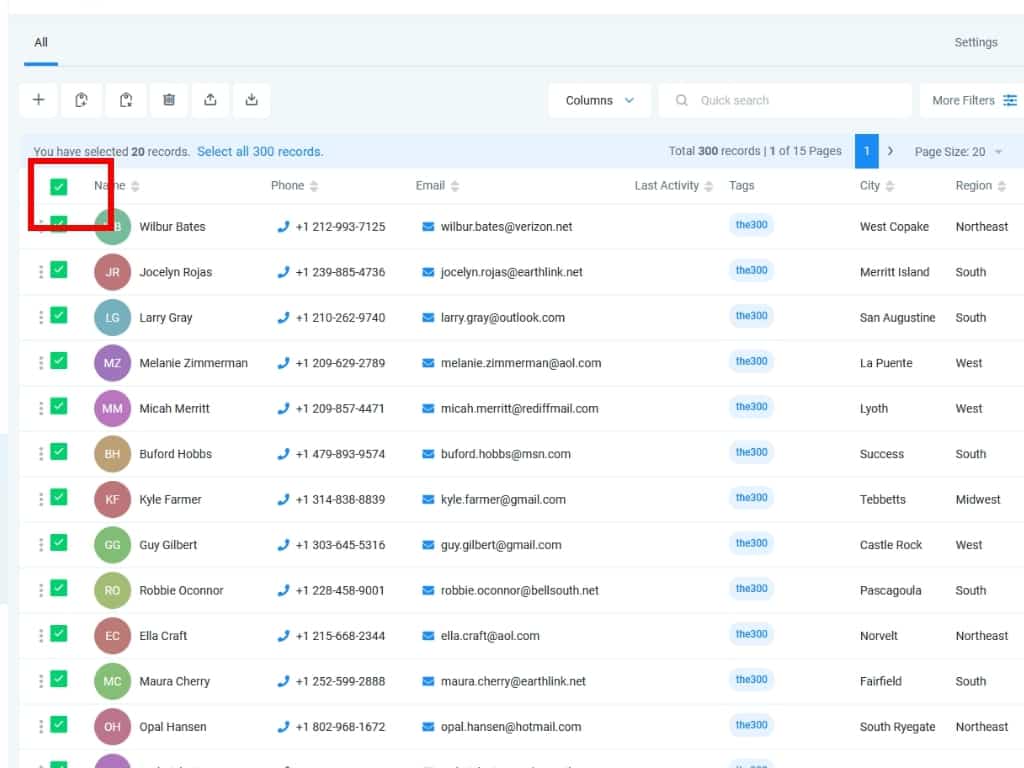
Task: Click the Select all 300 records link
Action: point(260,152)
